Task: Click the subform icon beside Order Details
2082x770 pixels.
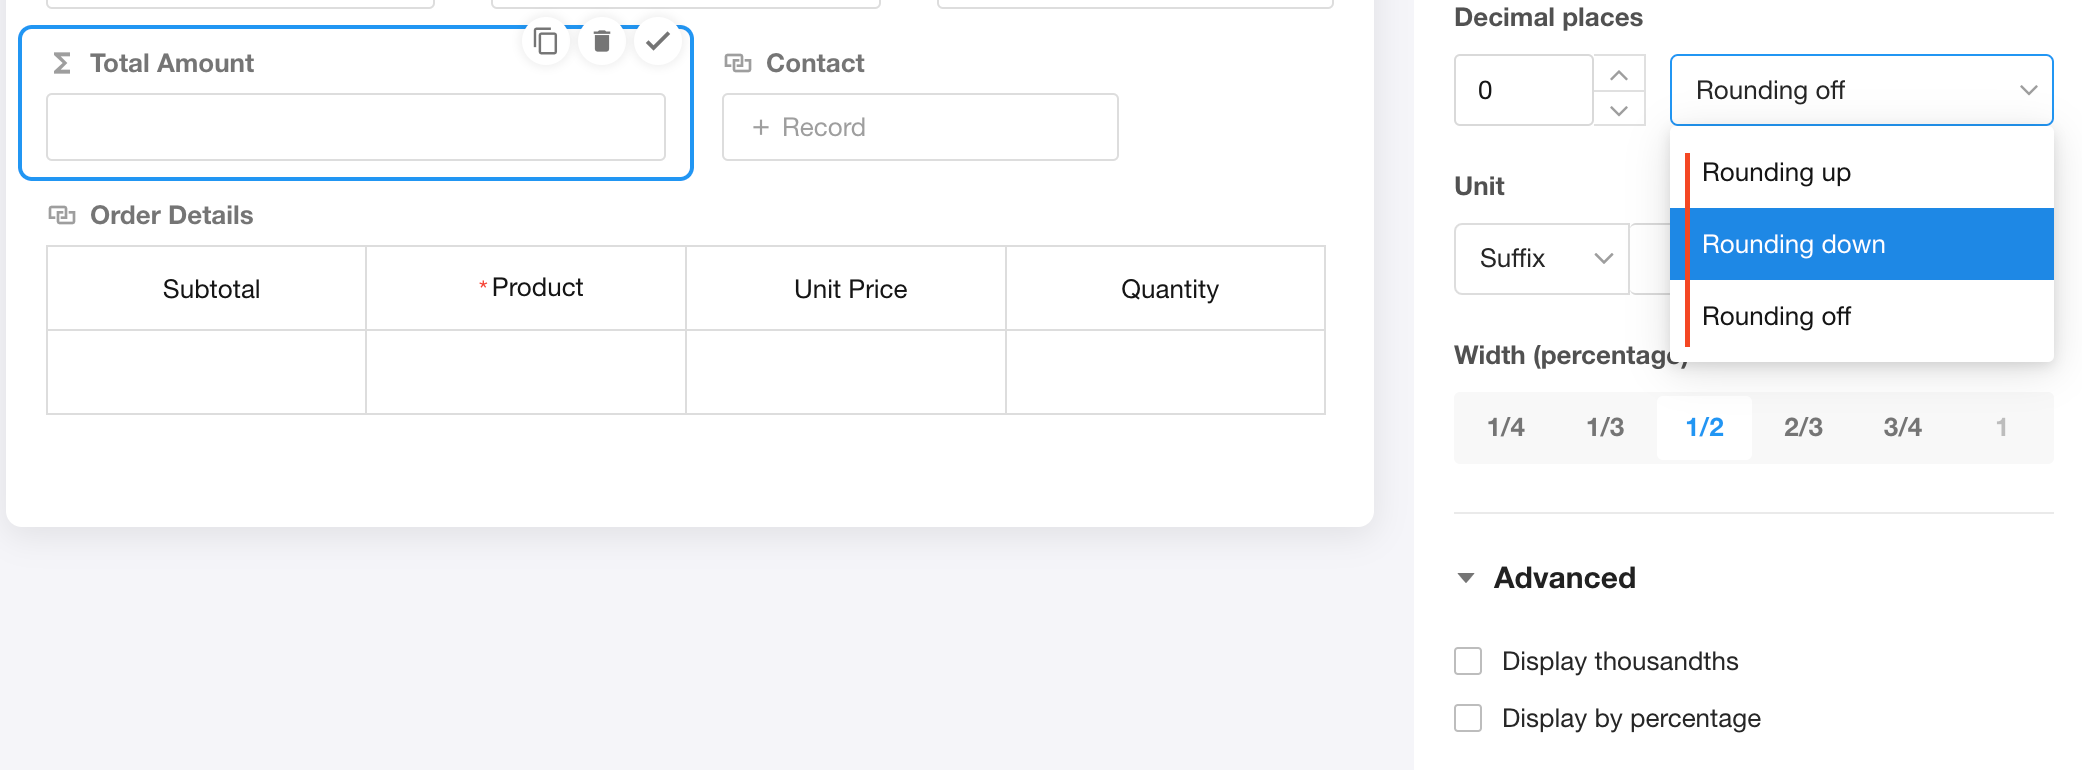Action: click(62, 215)
